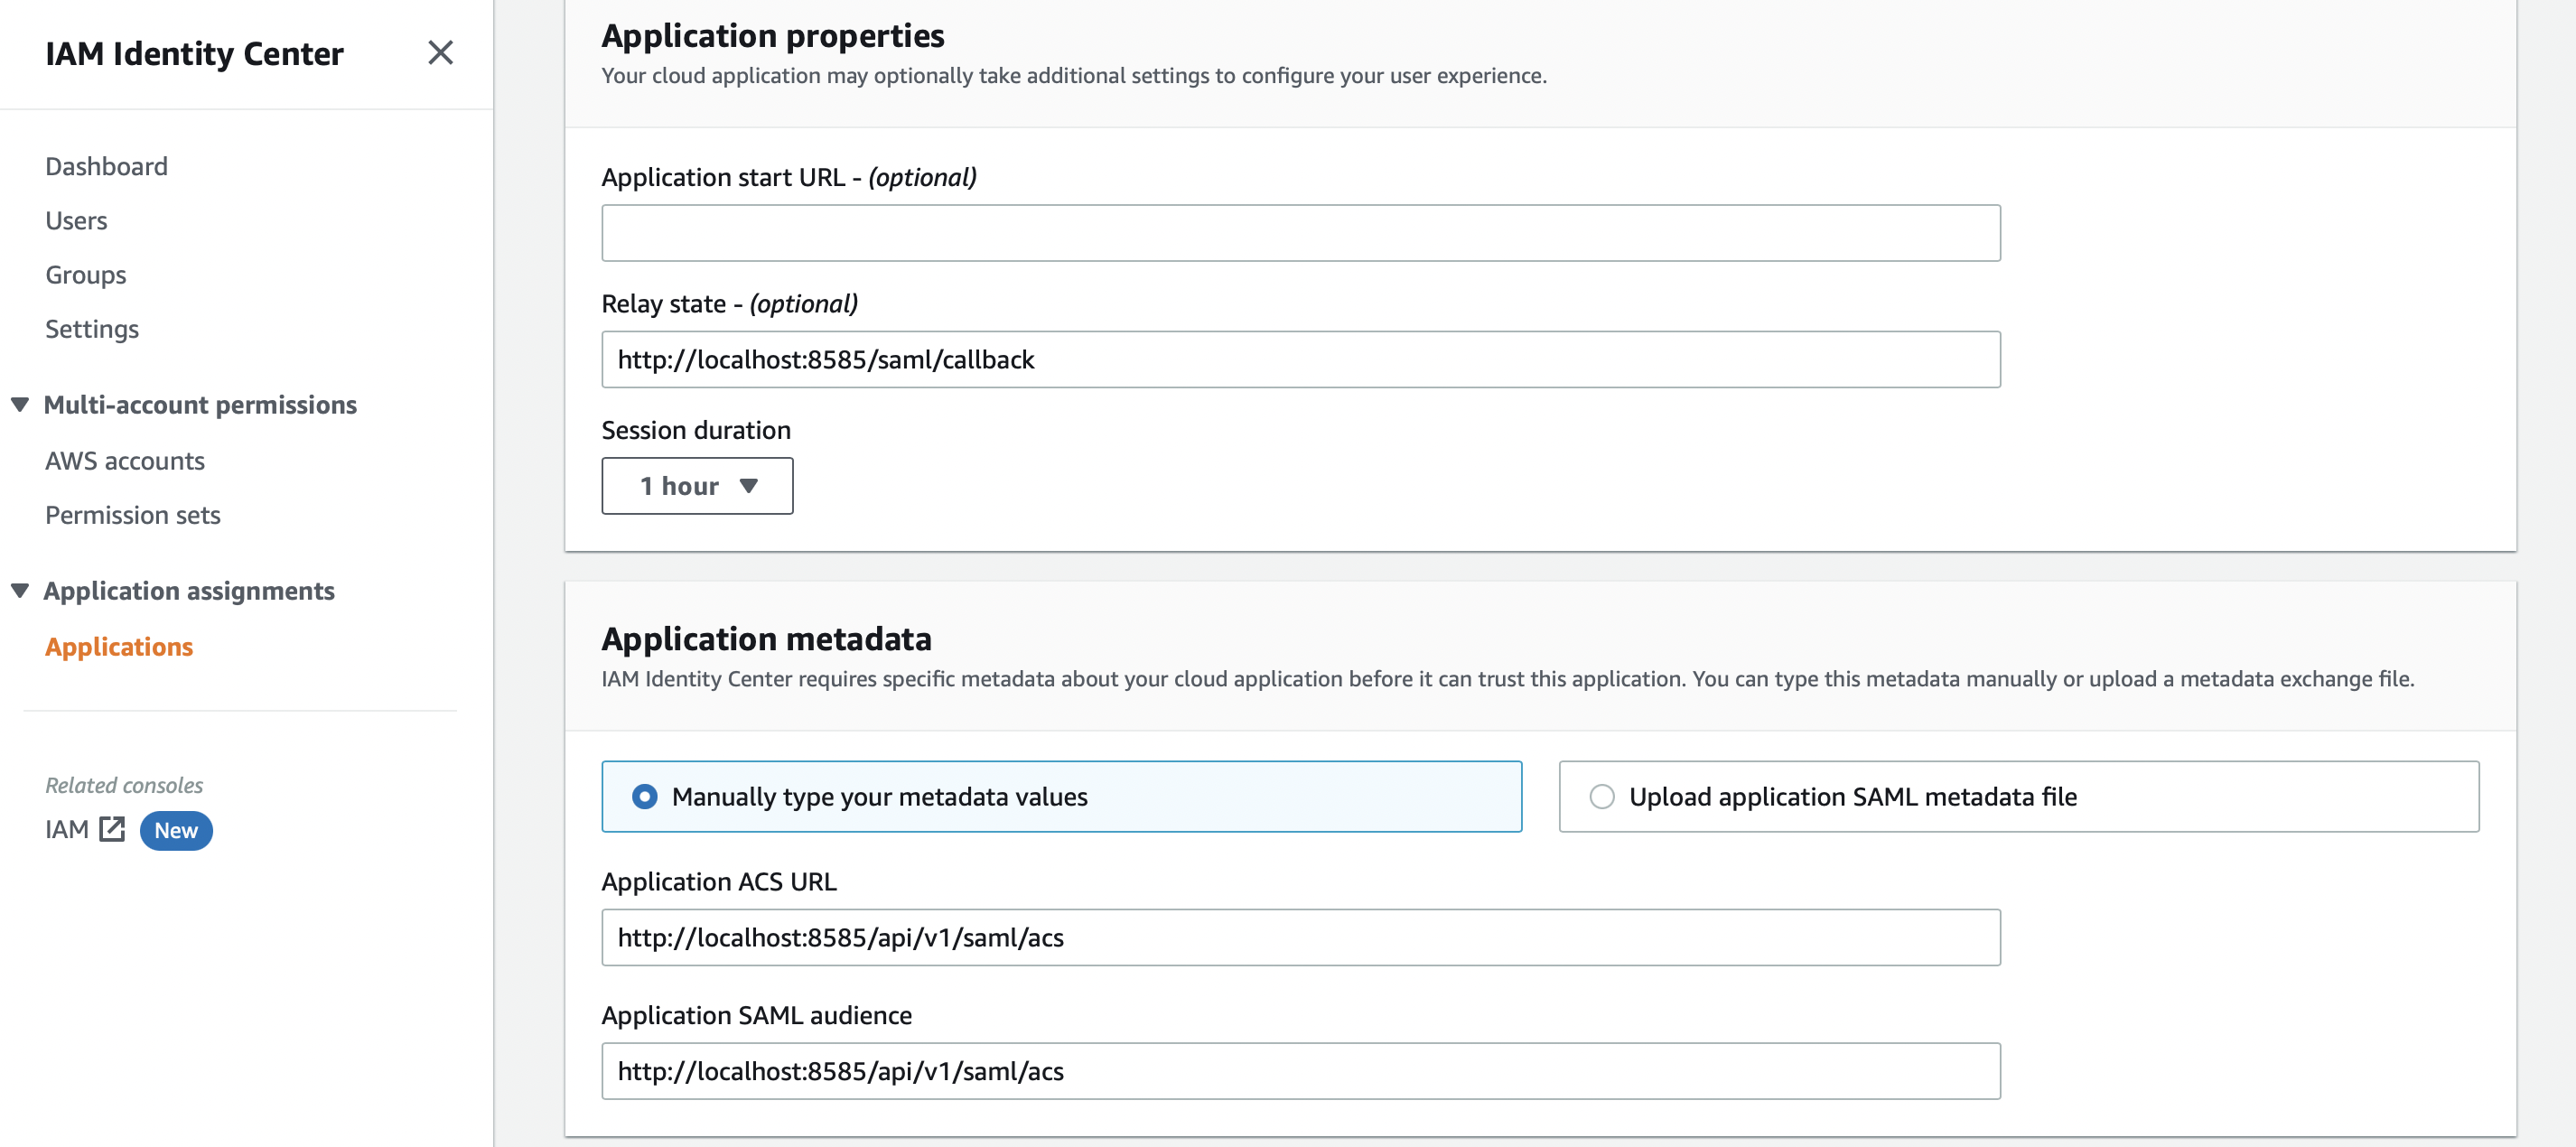Click the Application start URL field
The image size is (2576, 1147).
pyautogui.click(x=1300, y=233)
